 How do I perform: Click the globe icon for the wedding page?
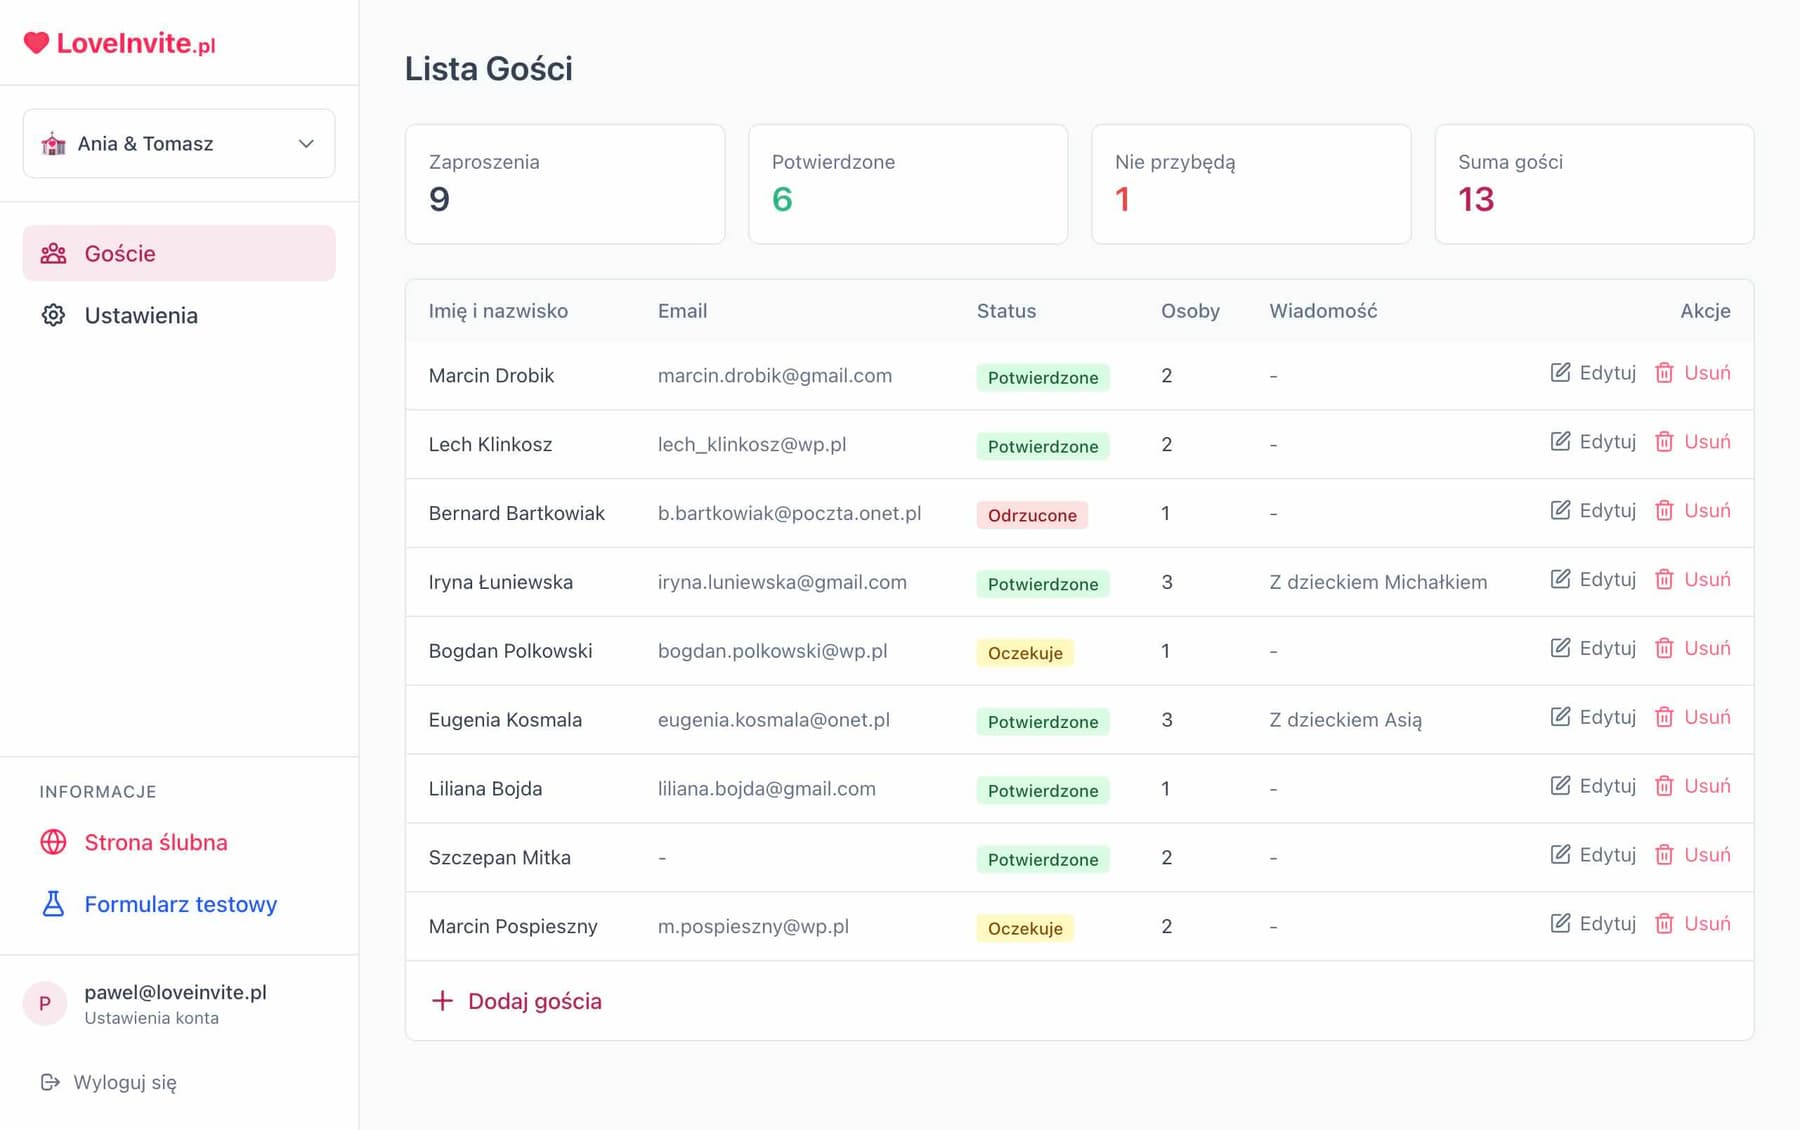(53, 842)
